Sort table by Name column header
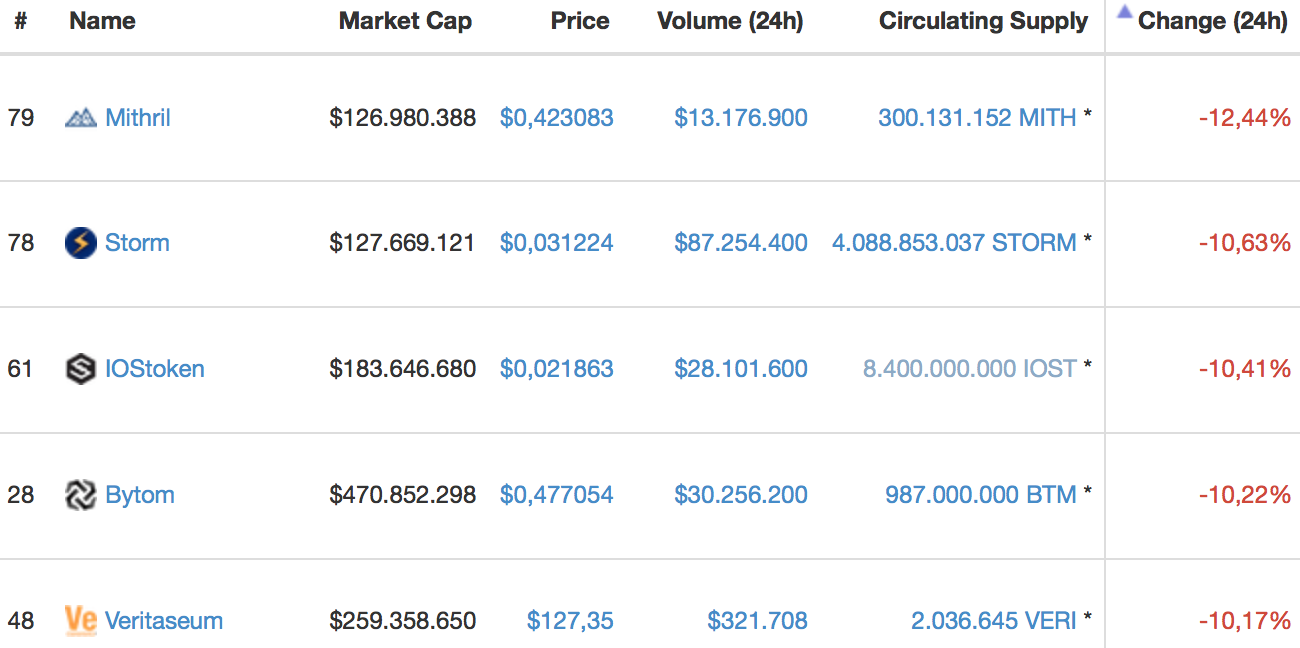Screen dimensions: 1300x648 click(x=102, y=21)
